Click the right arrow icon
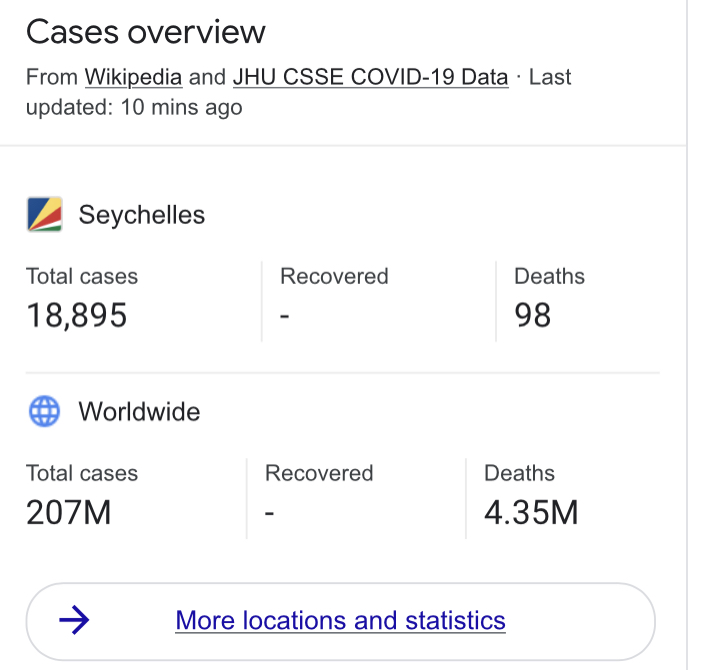The height and width of the screenshot is (670, 703). click(74, 621)
